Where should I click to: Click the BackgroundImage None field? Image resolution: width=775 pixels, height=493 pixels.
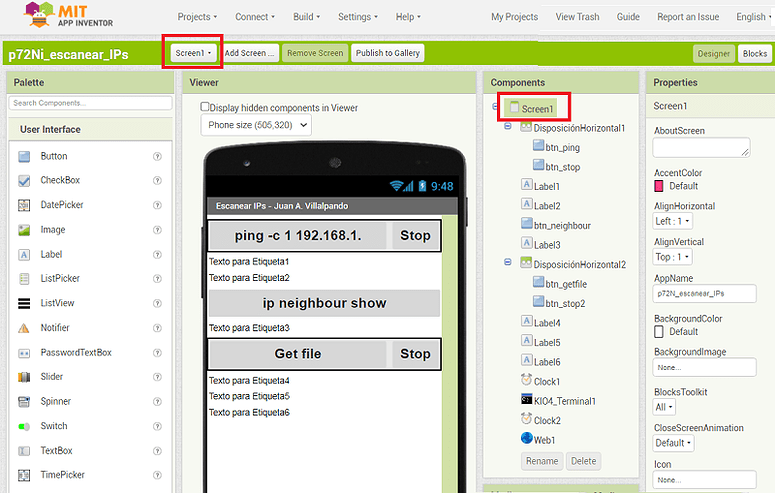pos(704,367)
